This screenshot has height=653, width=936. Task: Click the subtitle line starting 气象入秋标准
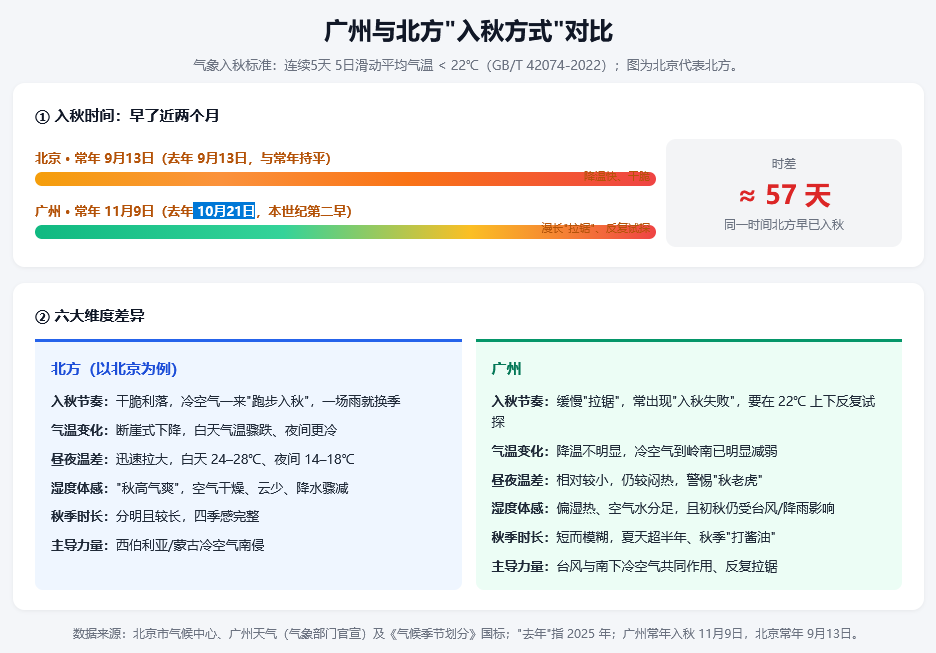click(468, 65)
